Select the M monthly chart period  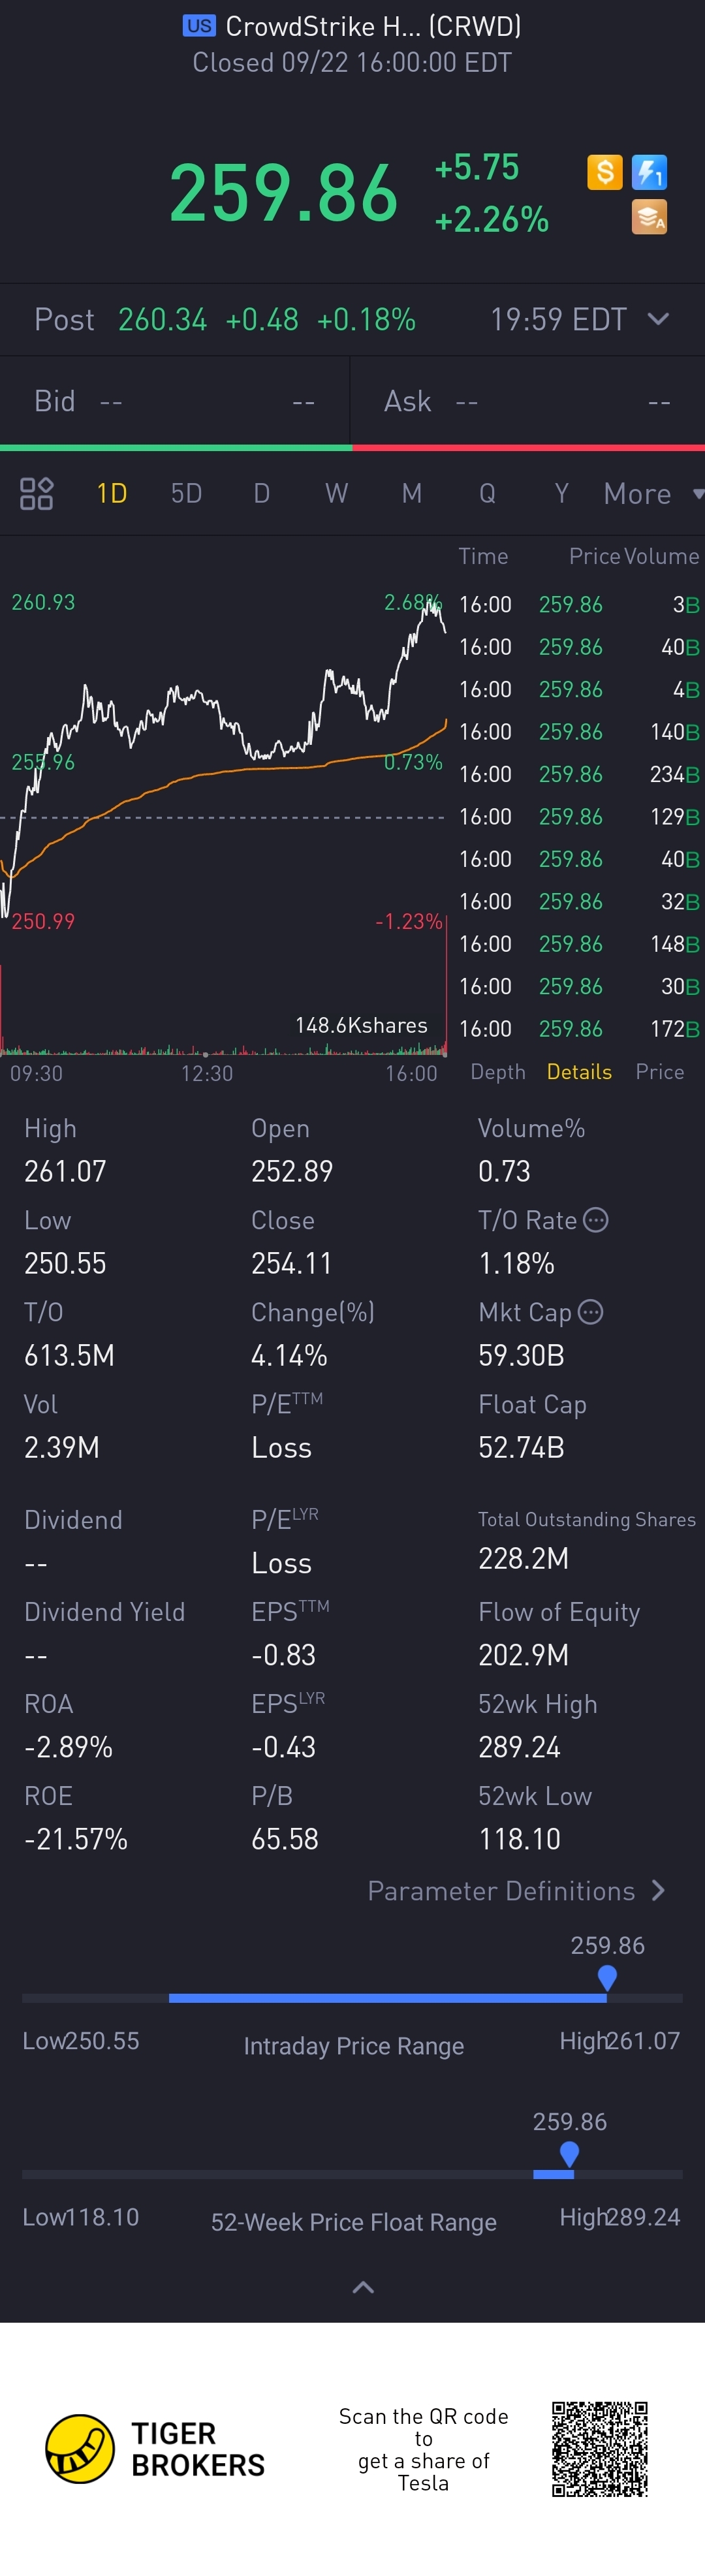click(411, 493)
